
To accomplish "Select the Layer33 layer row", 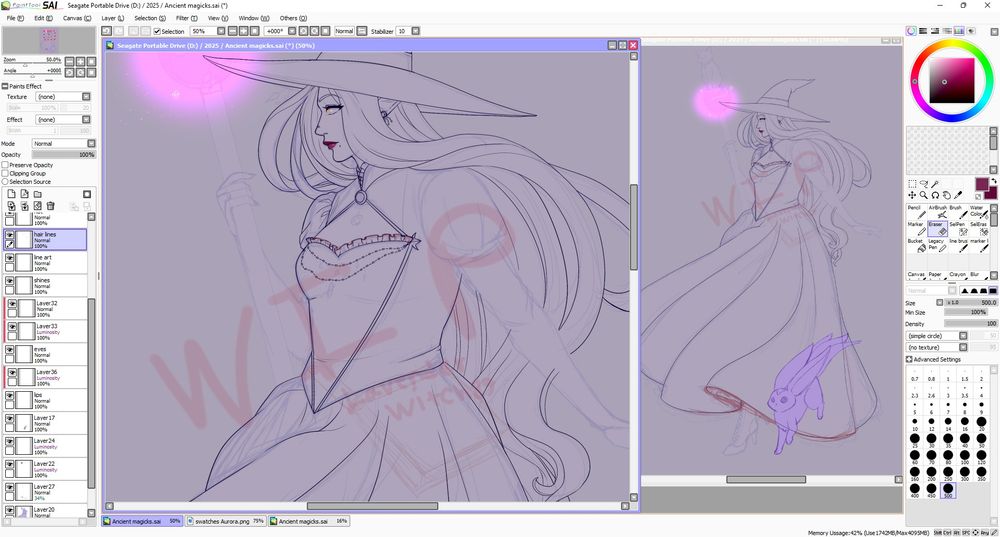I will coord(45,332).
